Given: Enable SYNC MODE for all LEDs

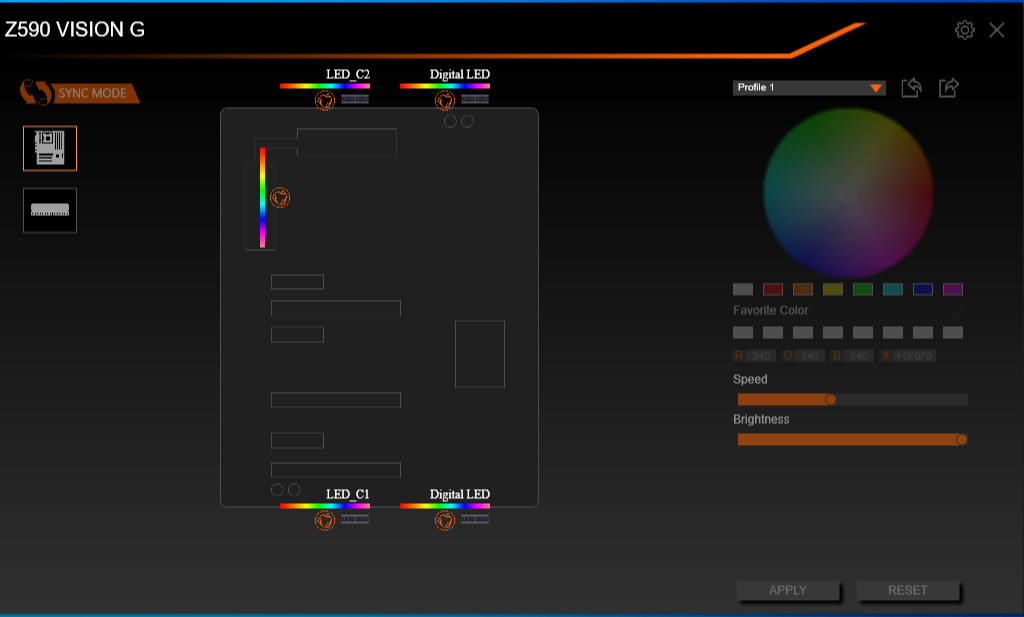Looking at the screenshot, I should coord(80,93).
